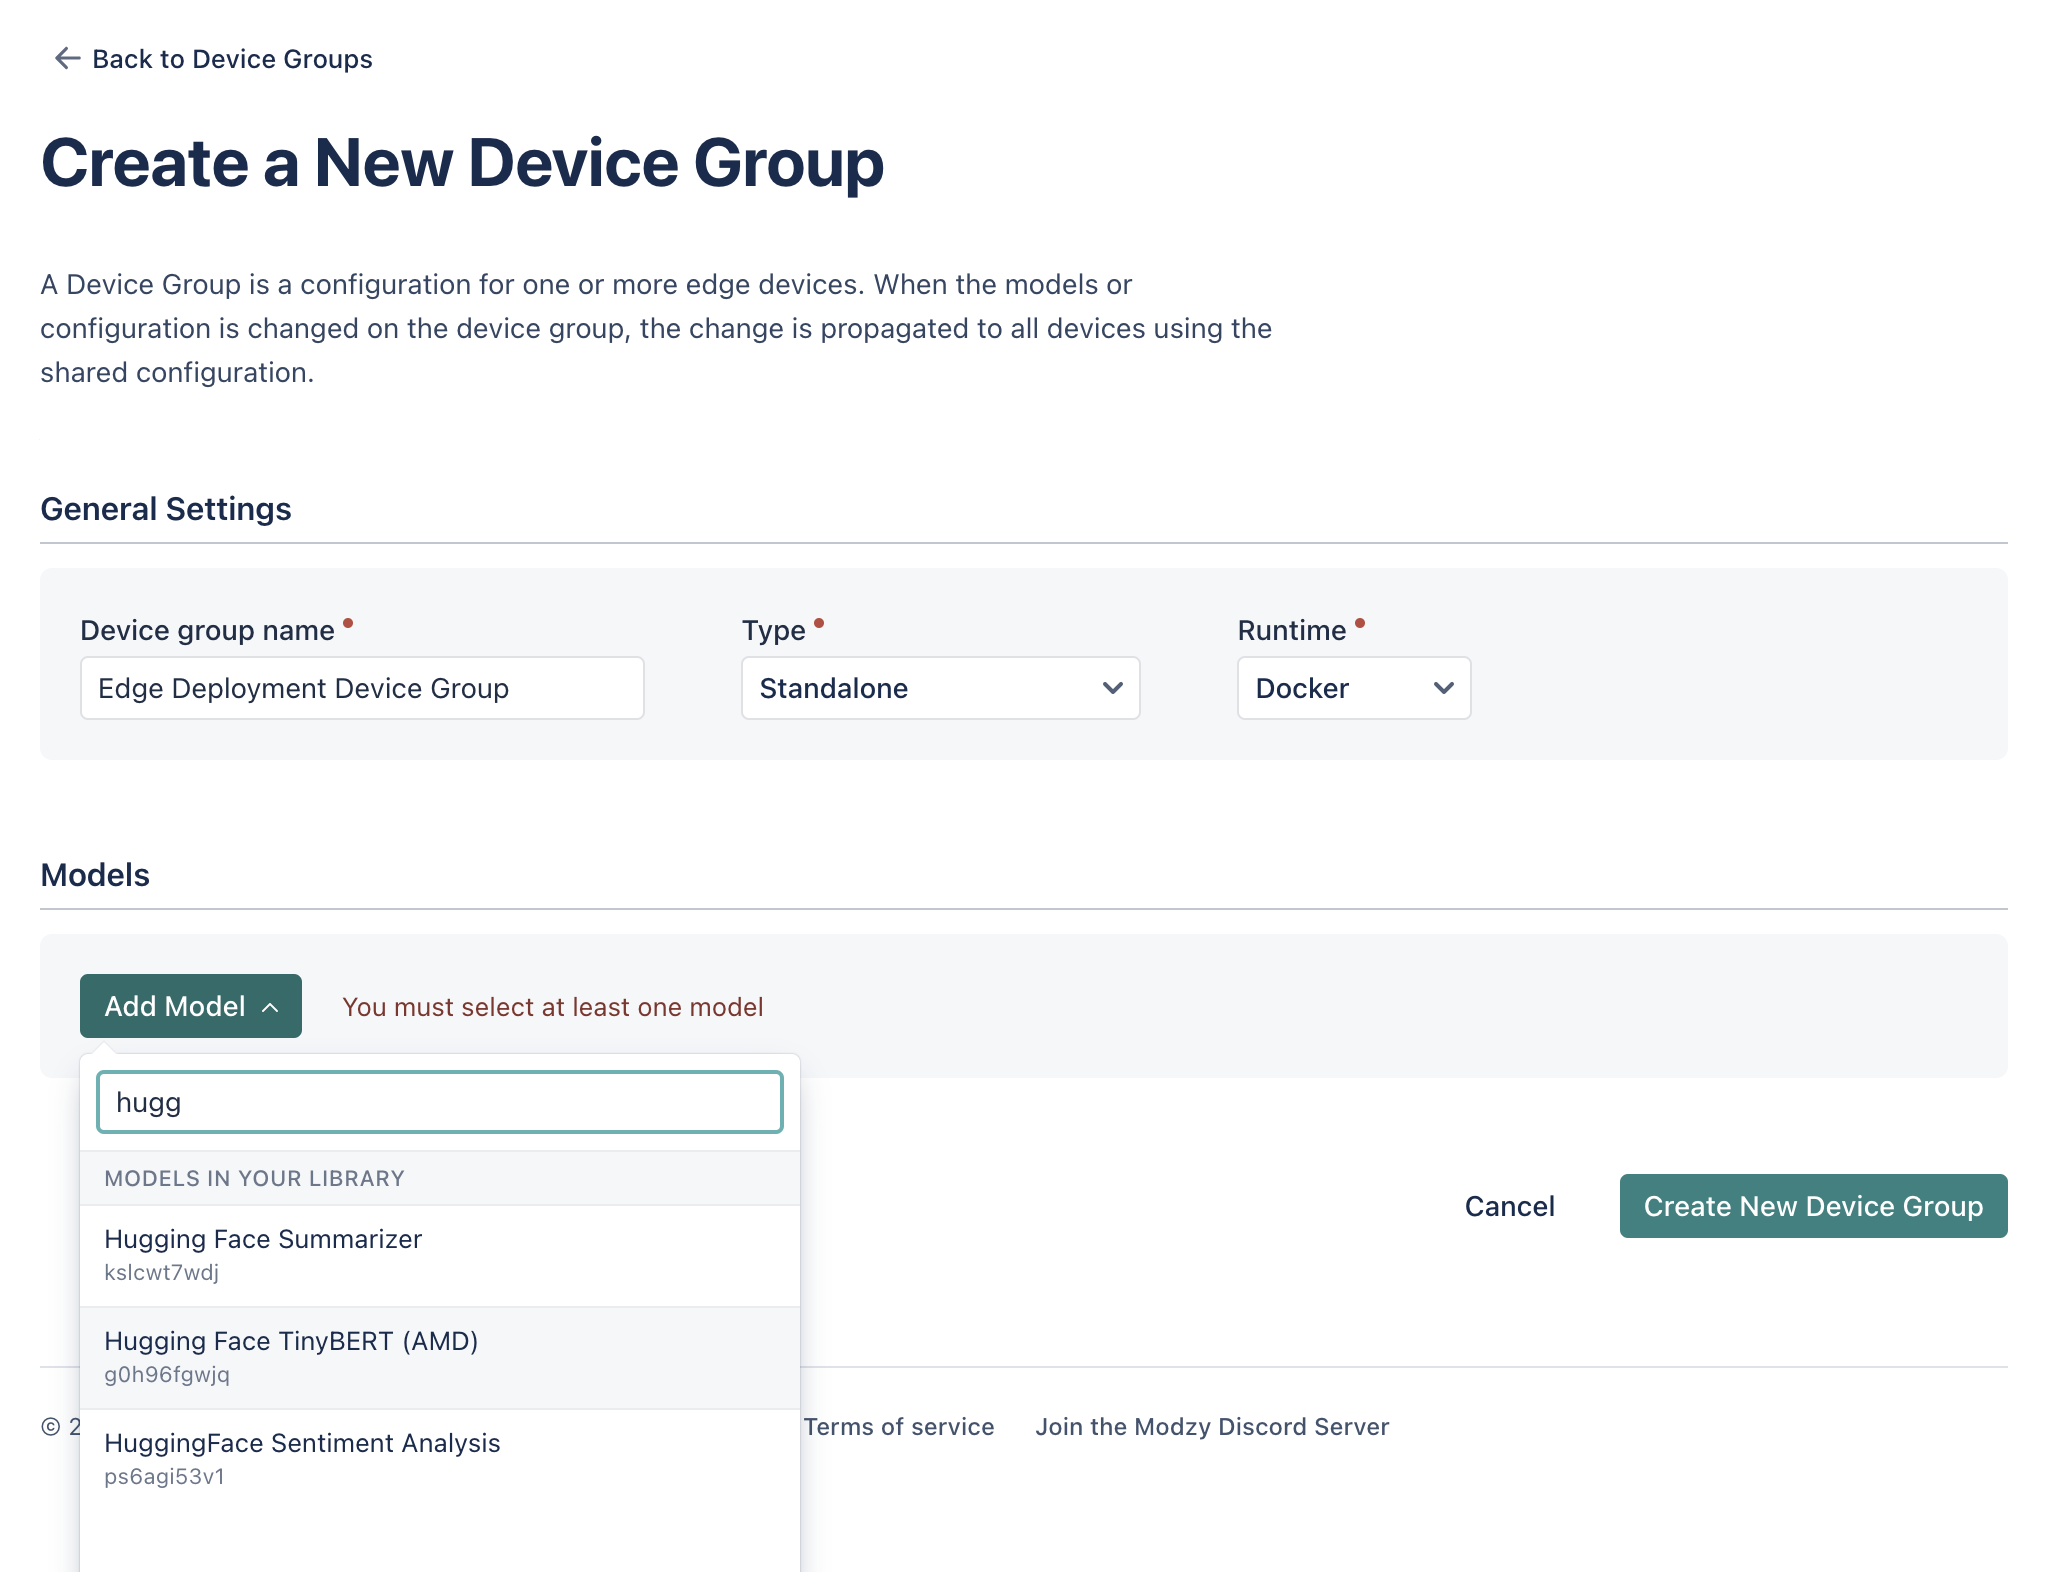The image size is (2046, 1572).
Task: Open Back to Device Groups link
Action: [232, 59]
